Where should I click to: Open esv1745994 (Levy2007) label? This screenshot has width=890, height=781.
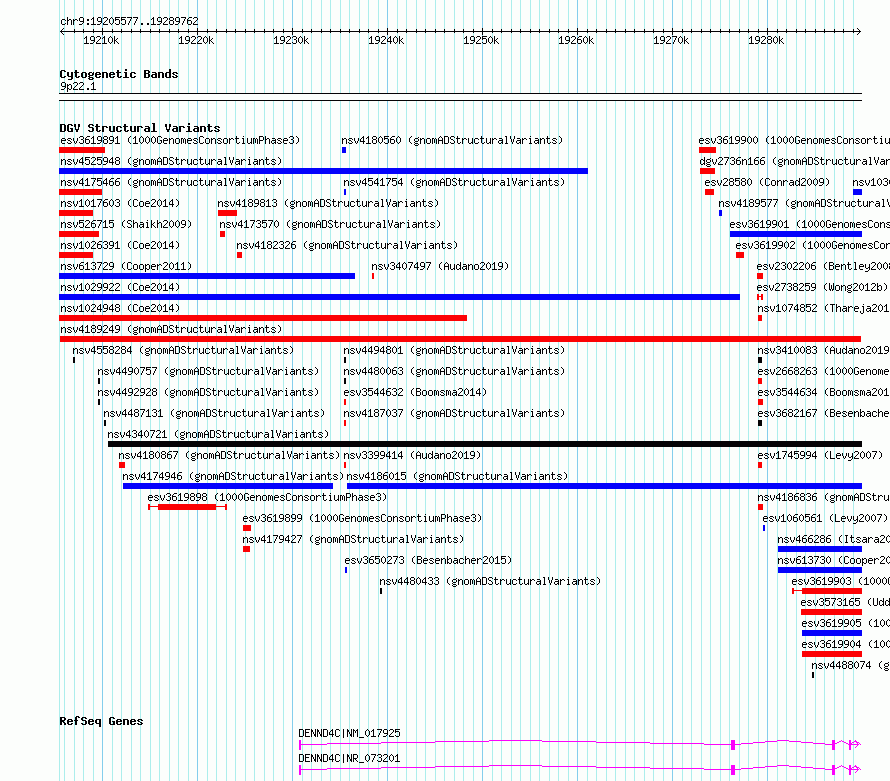820,455
